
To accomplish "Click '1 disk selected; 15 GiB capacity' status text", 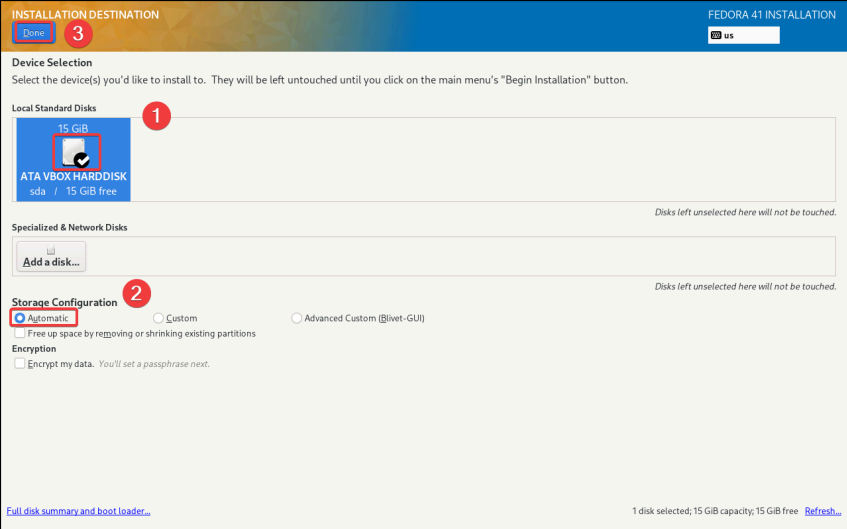I will 715,511.
